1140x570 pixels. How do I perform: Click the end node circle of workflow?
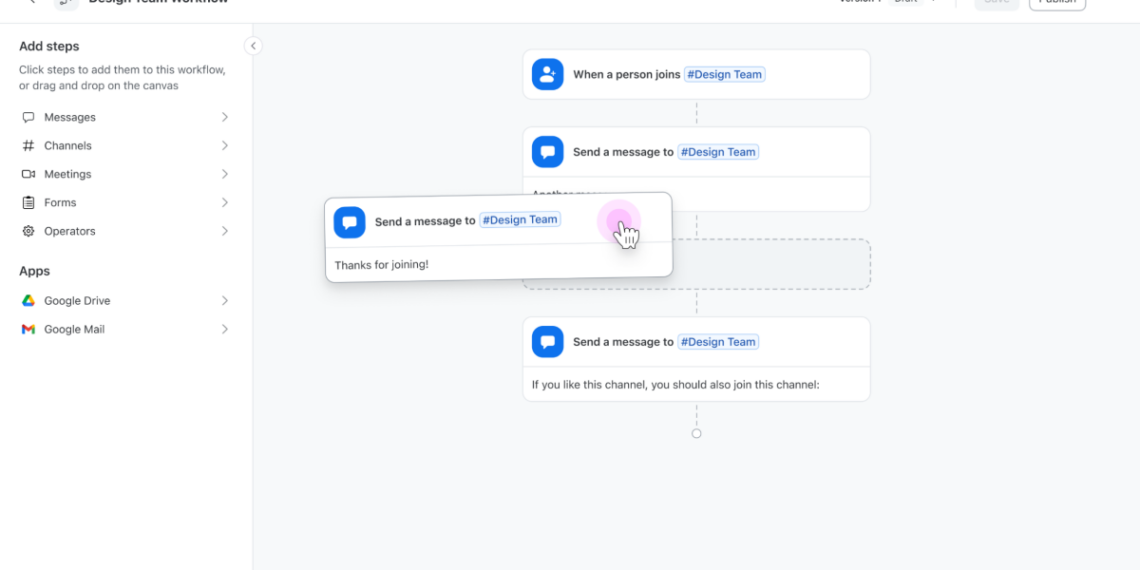coord(696,434)
